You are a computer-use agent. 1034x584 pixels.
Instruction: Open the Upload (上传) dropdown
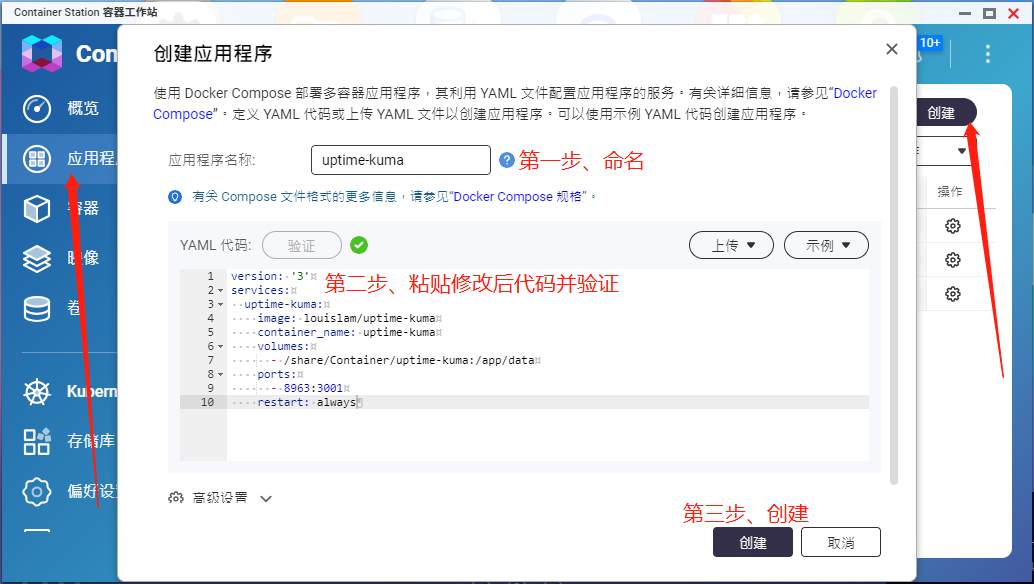[x=731, y=245]
